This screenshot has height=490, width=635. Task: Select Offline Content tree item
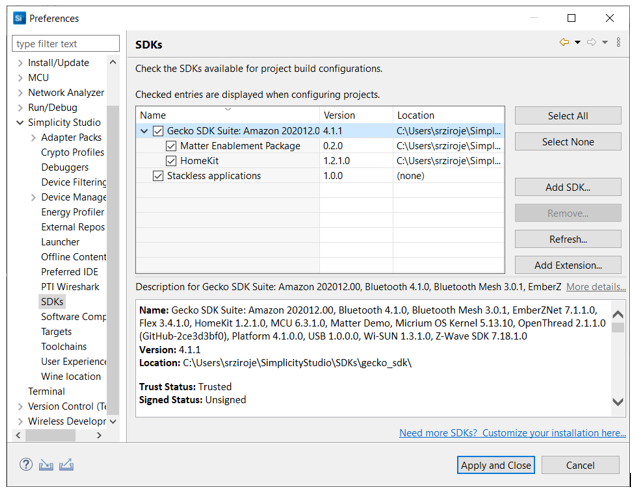pos(74,257)
